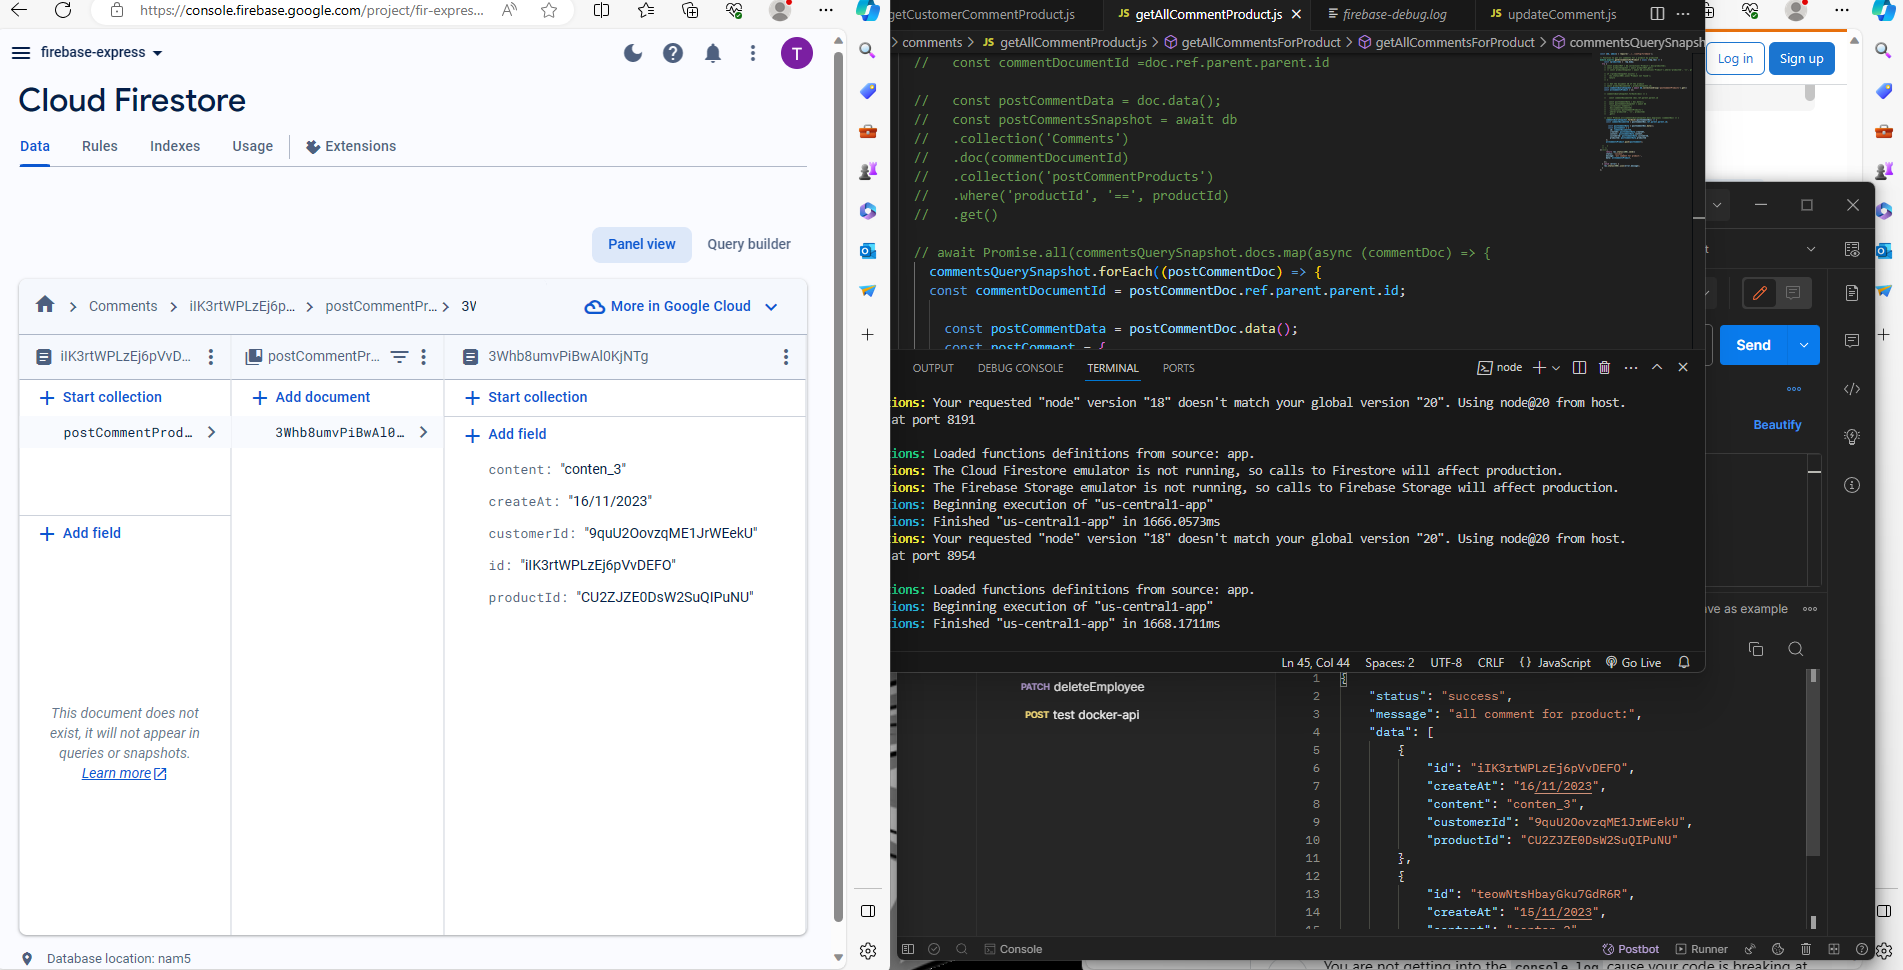The width and height of the screenshot is (1903, 970).
Task: Open Send button dropdown arrow
Action: point(1804,345)
